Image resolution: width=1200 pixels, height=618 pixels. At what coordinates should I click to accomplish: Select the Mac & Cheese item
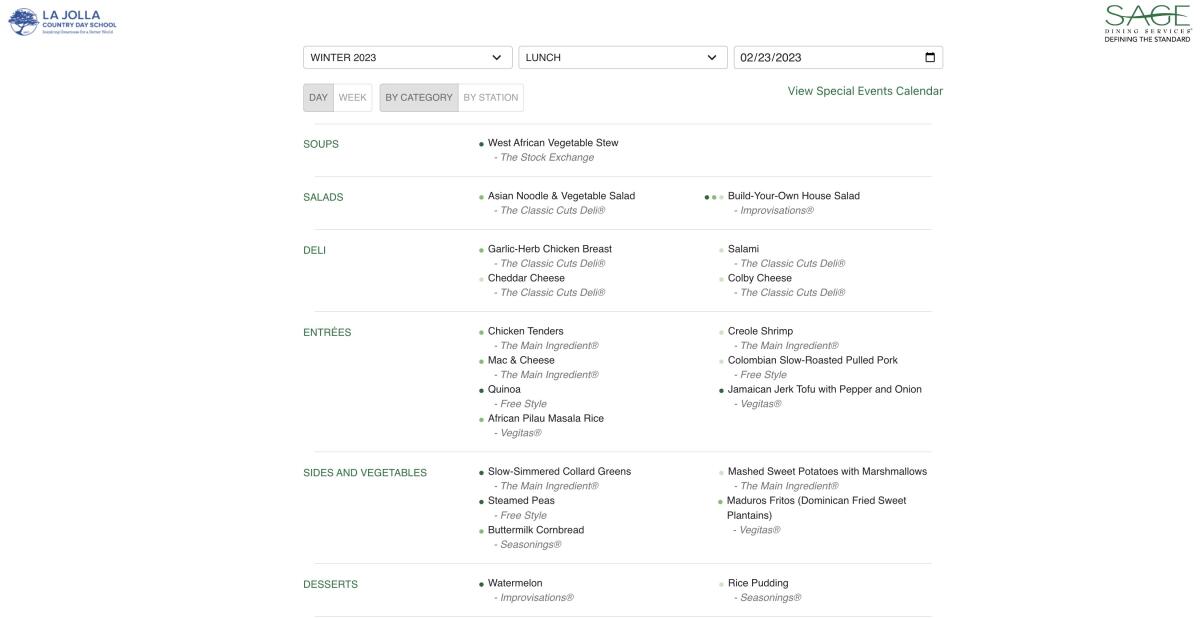[521, 360]
